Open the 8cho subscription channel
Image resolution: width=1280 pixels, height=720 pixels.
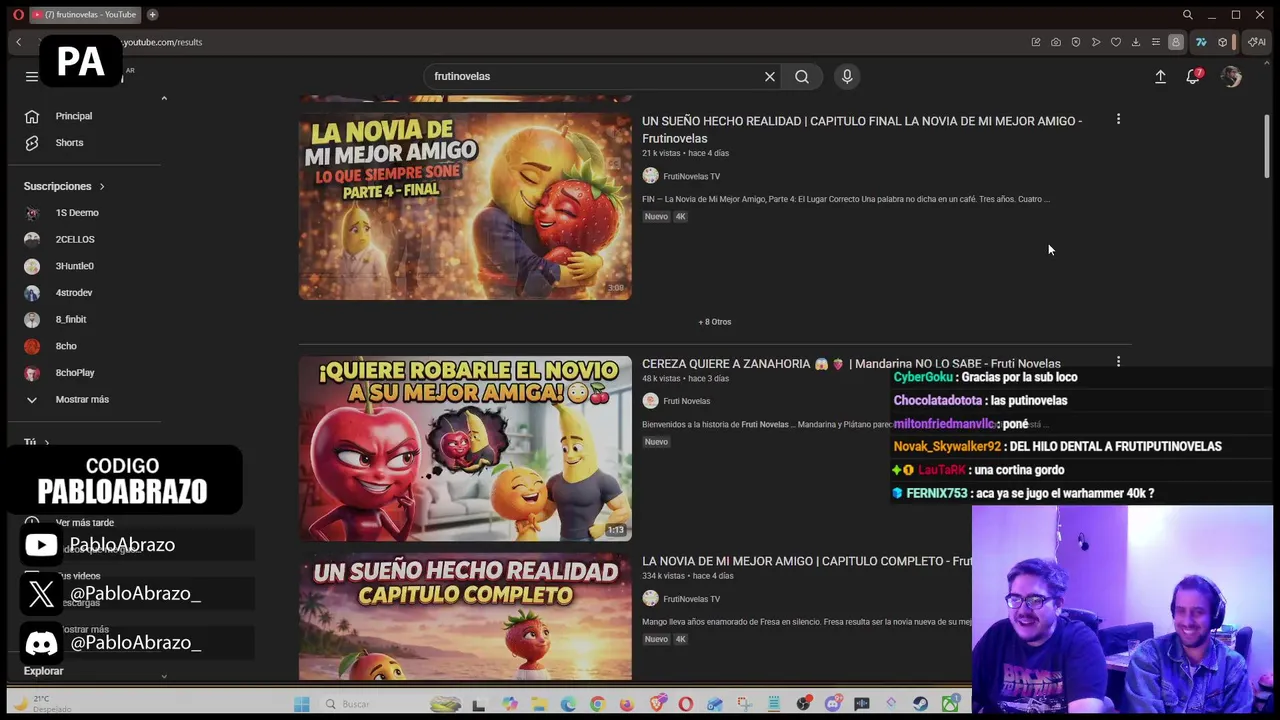point(66,346)
